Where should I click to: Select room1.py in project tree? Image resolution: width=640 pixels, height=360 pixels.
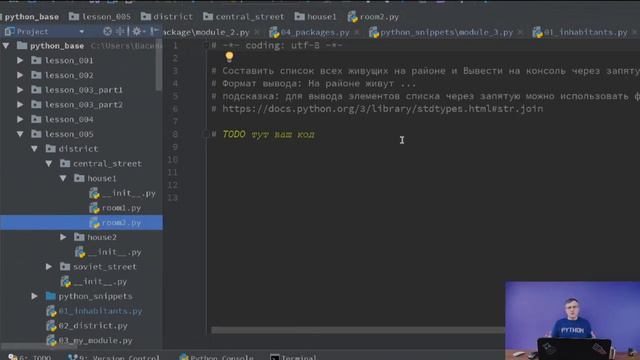[x=115, y=208]
